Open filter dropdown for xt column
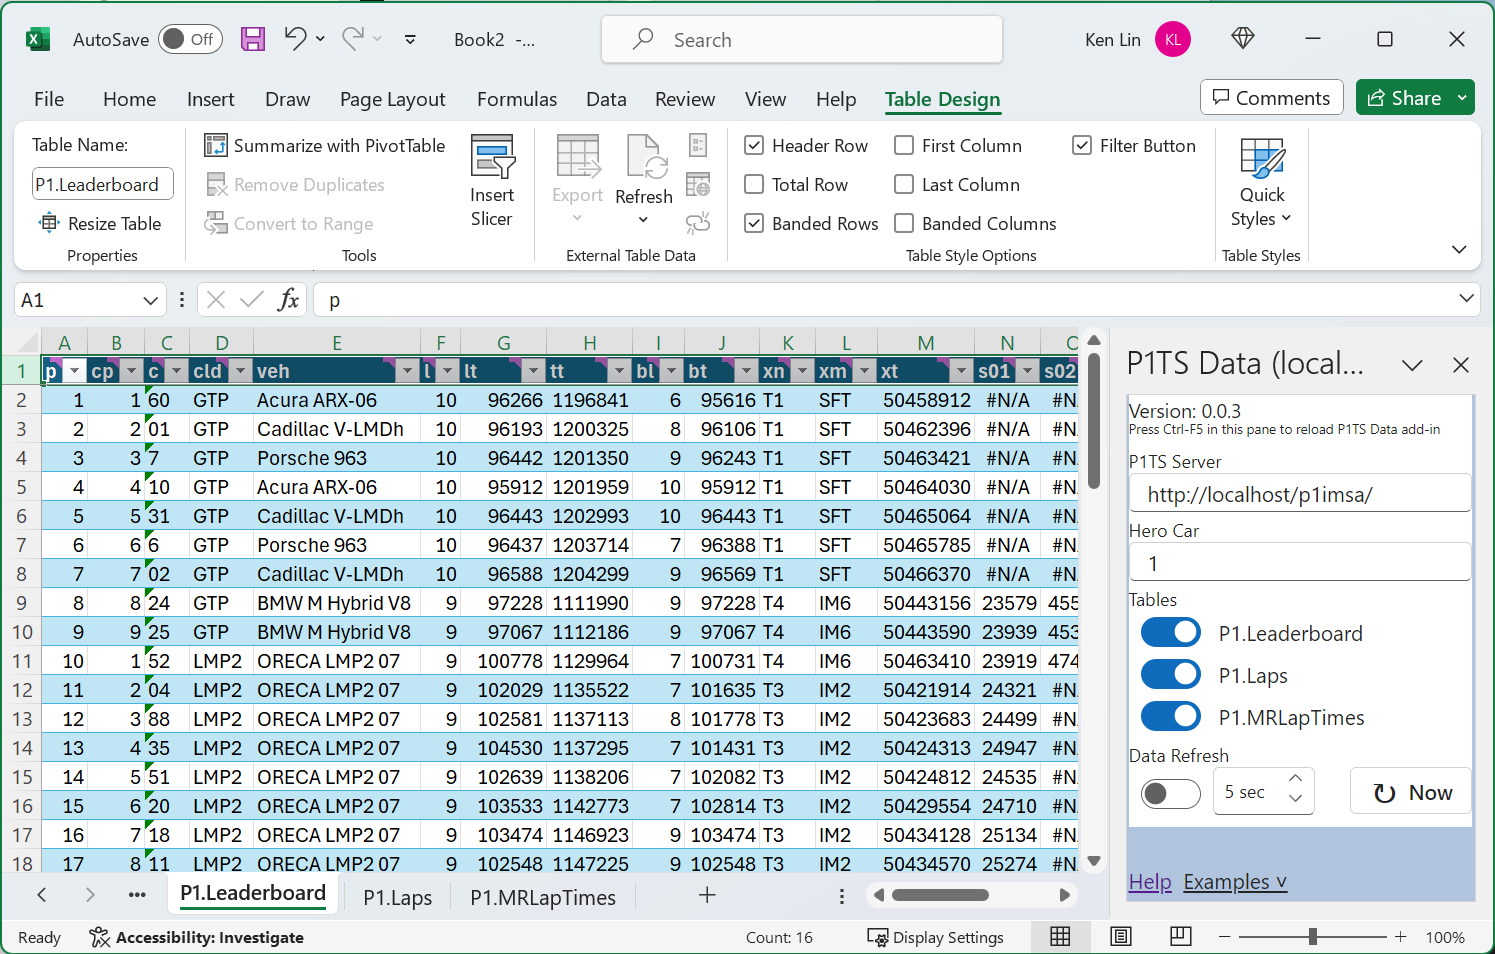This screenshot has height=954, width=1495. tap(961, 371)
